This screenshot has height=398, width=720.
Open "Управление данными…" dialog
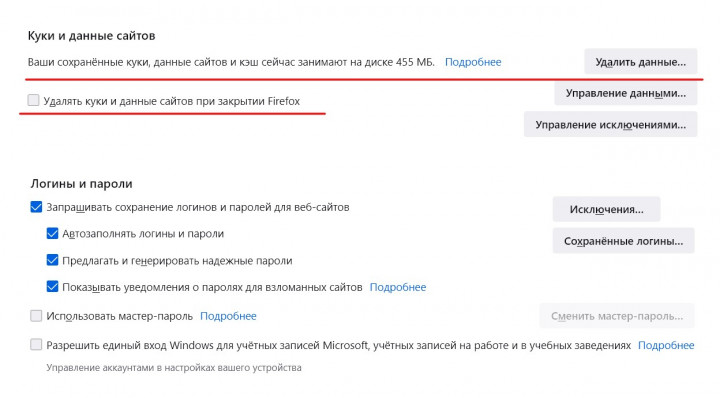625,93
